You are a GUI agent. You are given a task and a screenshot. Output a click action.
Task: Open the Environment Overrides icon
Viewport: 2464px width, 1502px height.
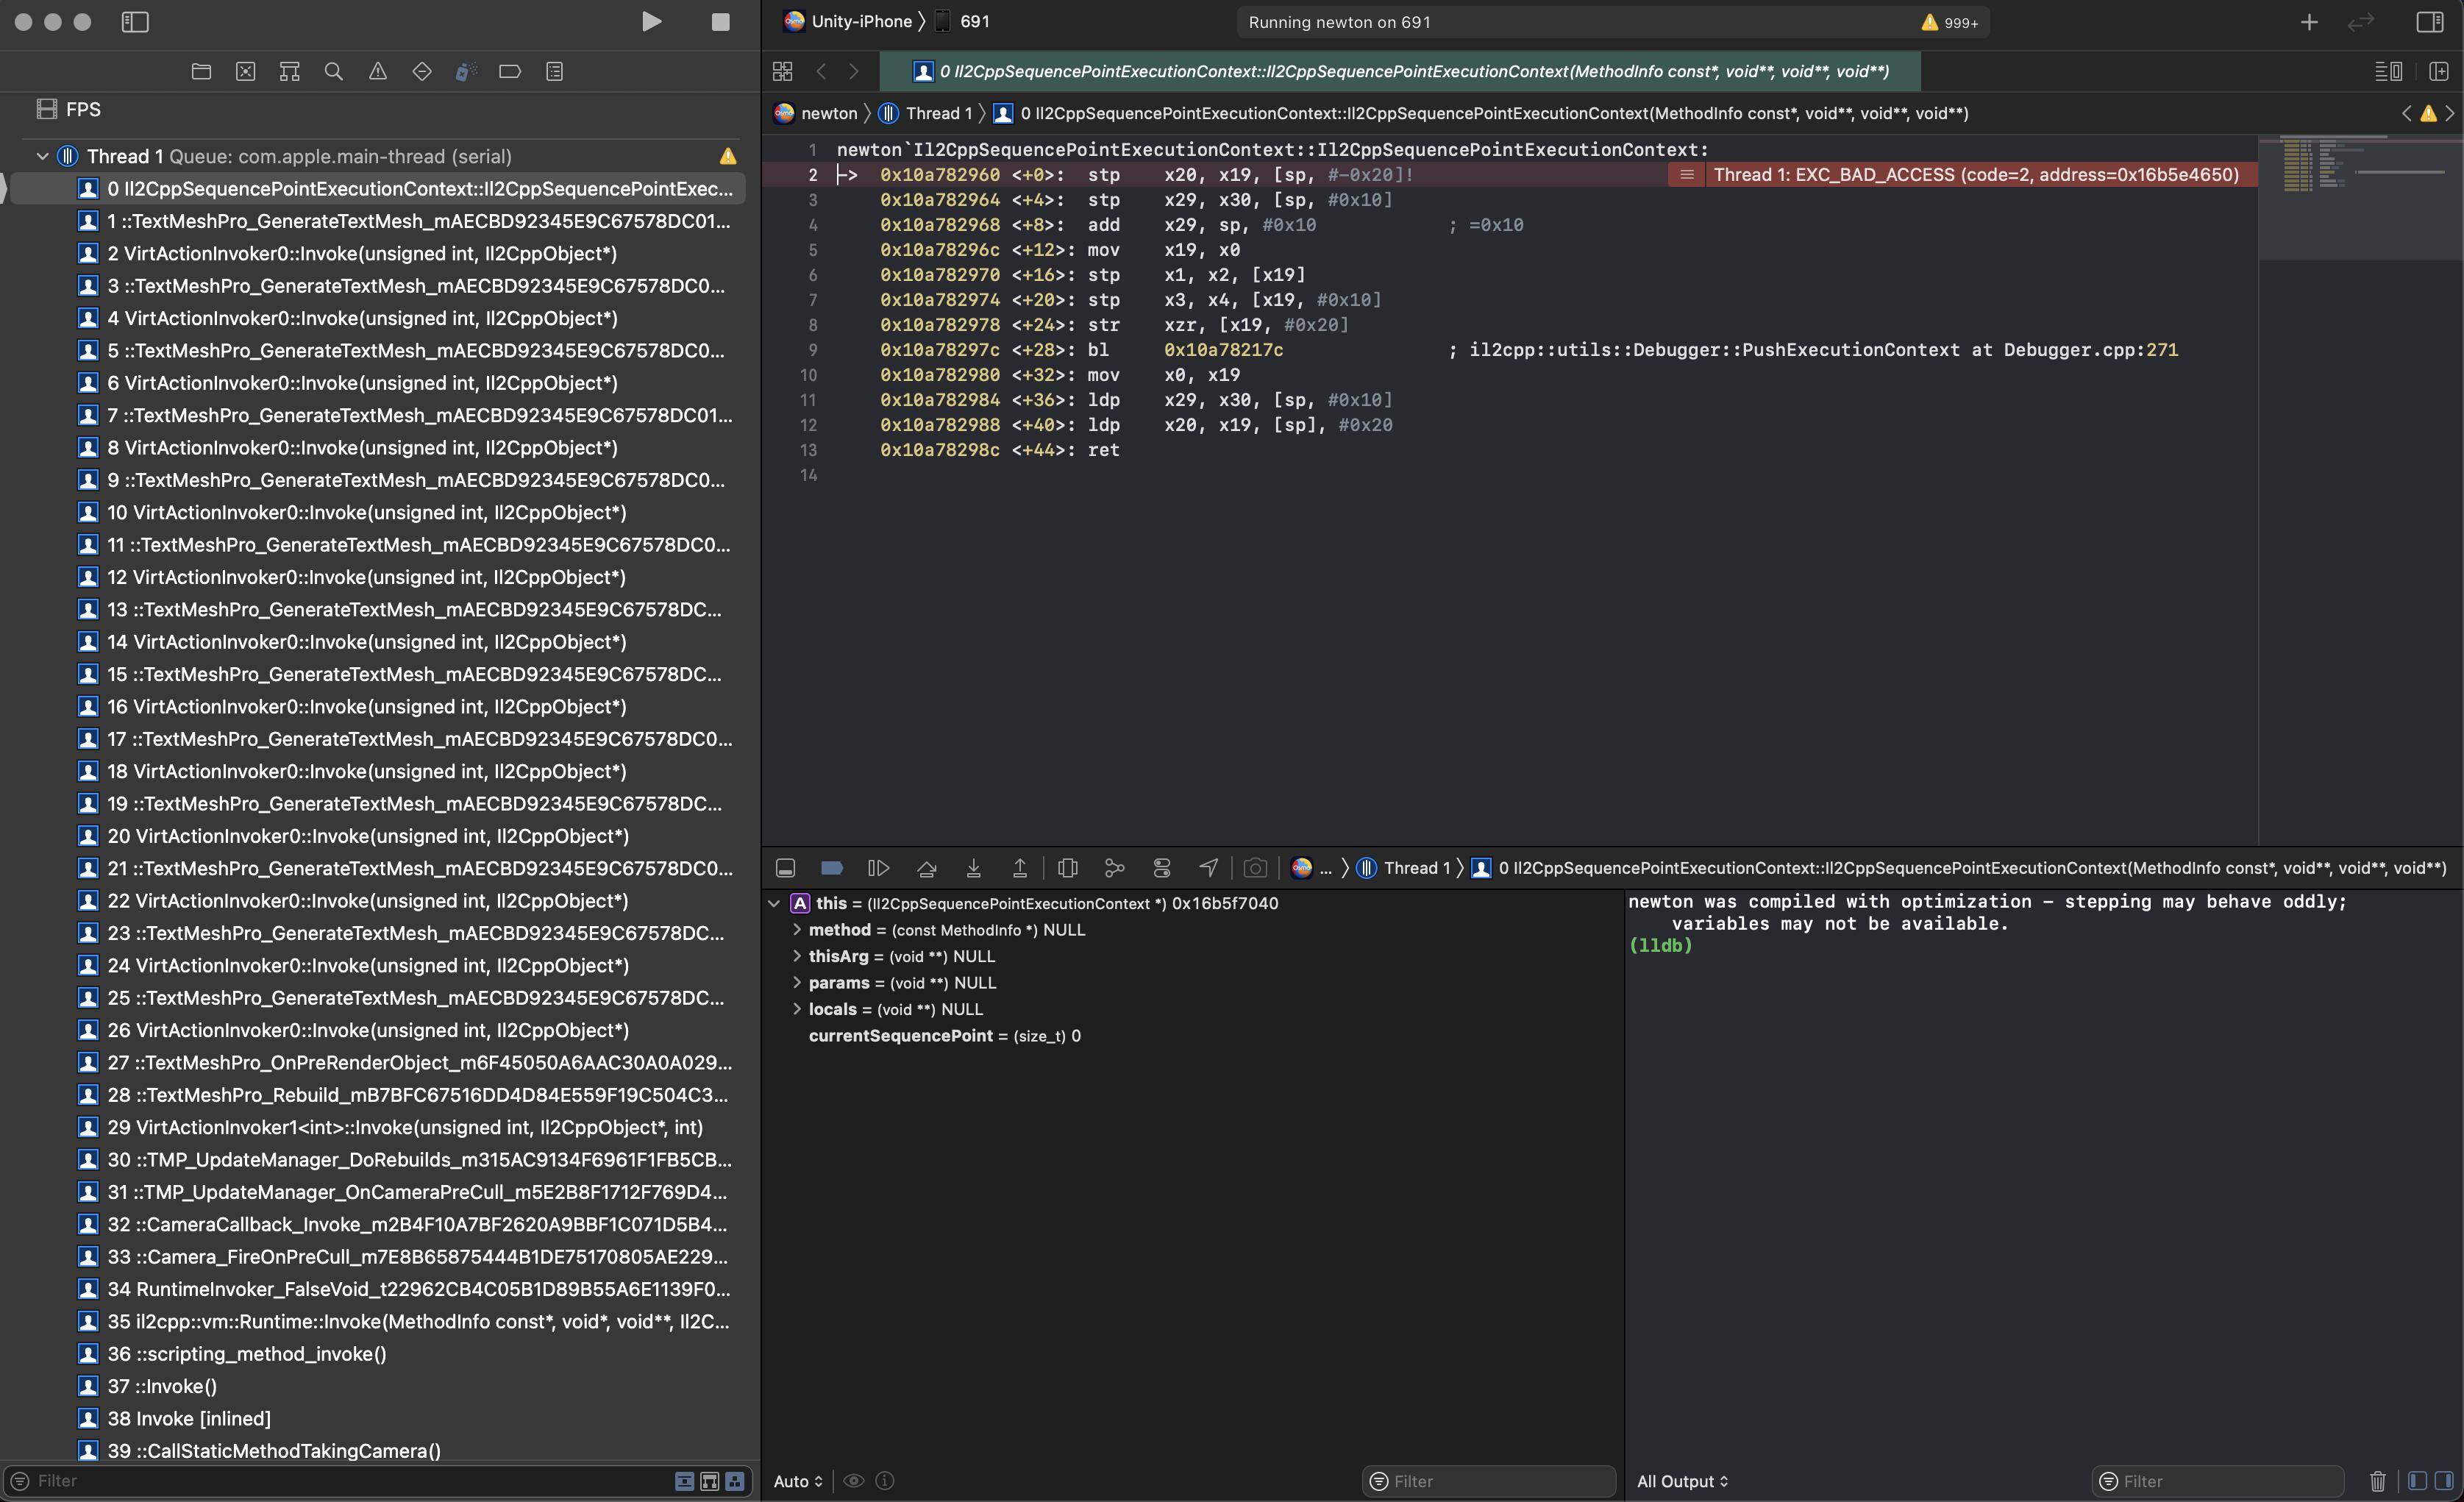point(1161,868)
